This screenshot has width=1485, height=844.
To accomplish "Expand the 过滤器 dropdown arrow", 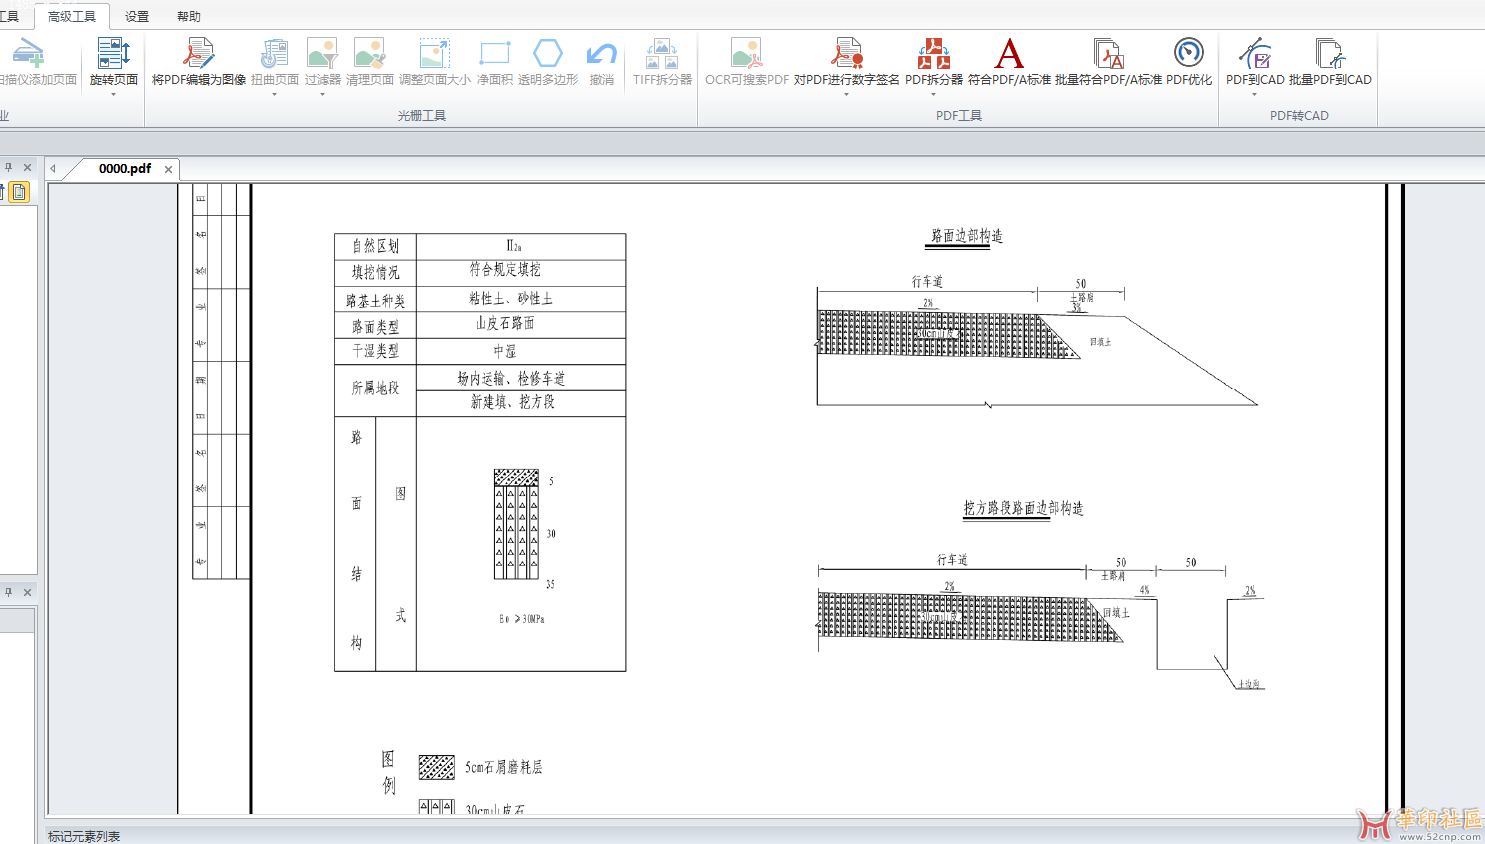I will coord(322,95).
